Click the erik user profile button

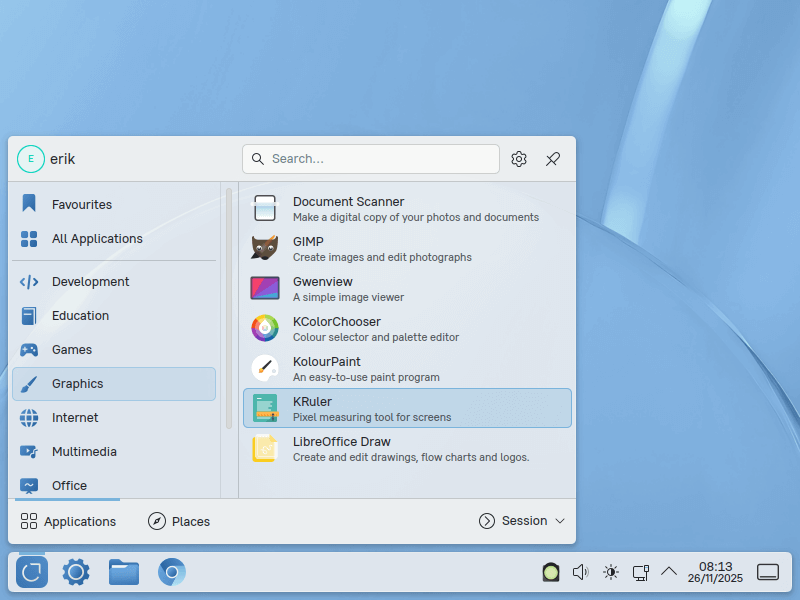[x=47, y=159]
